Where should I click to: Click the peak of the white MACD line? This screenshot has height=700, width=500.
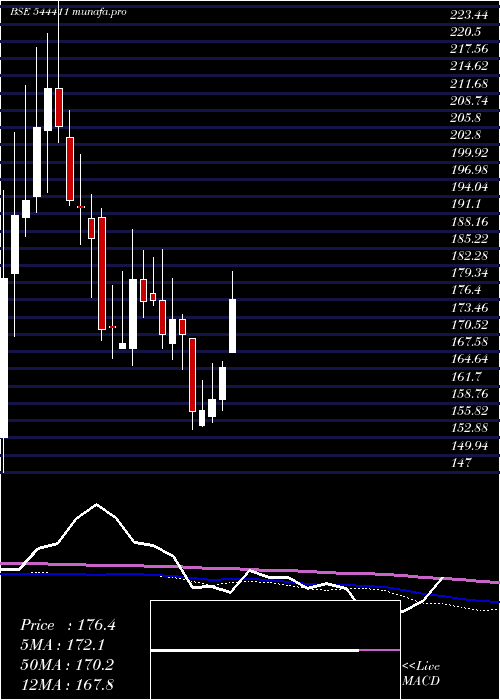point(96,504)
